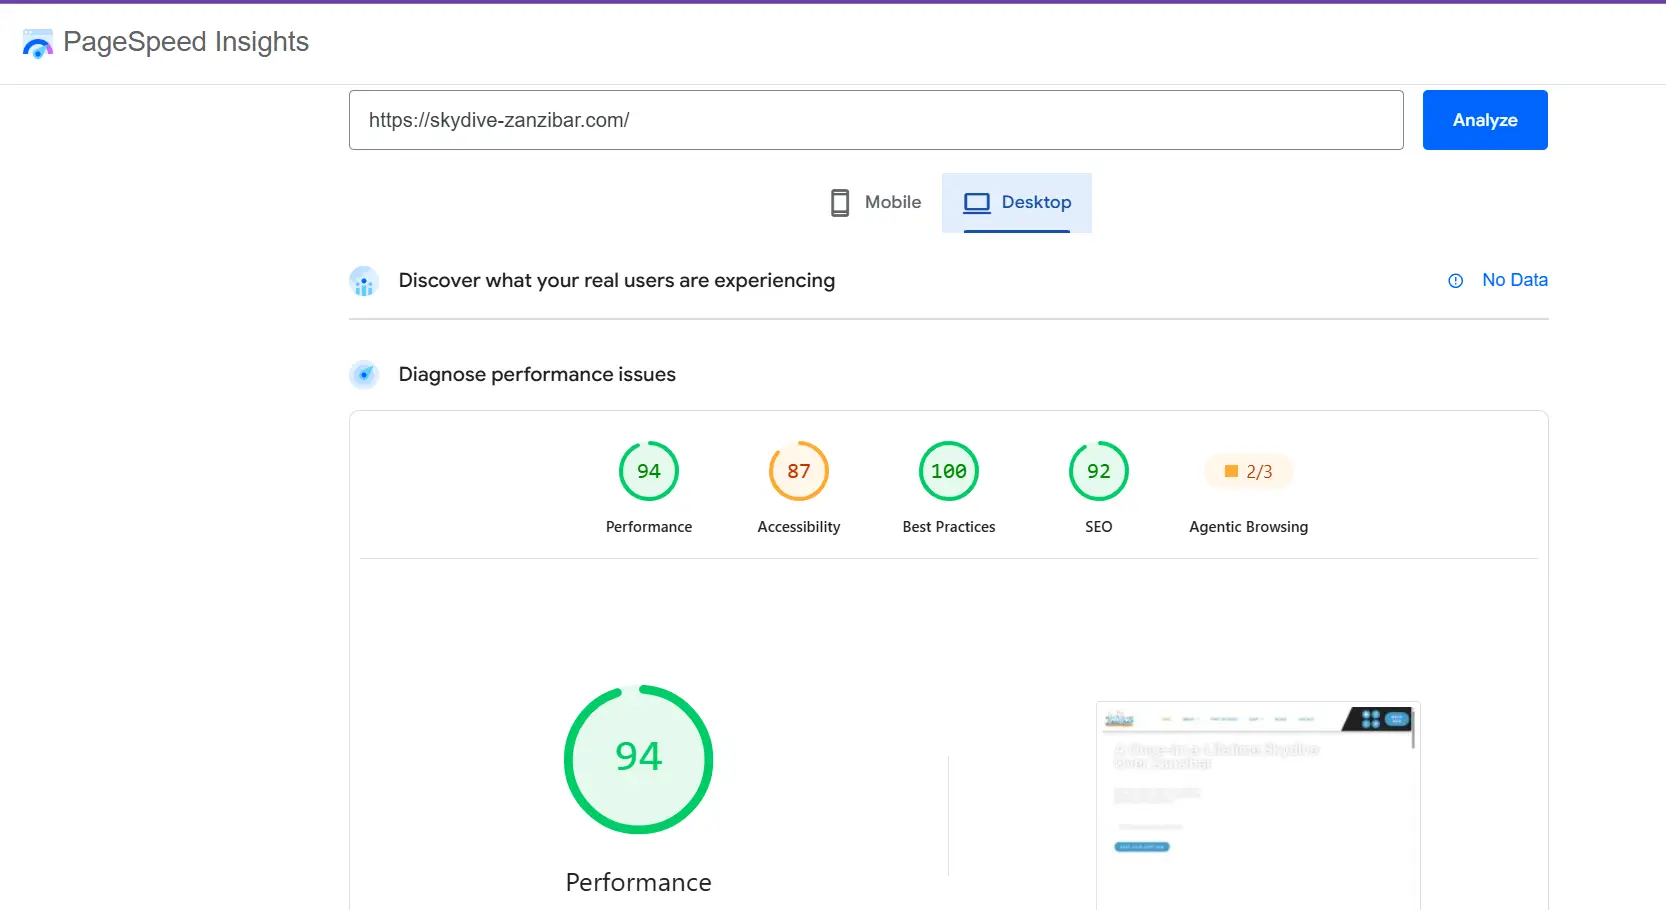Screen dimensions: 1666x910
Task: Focus the URL field containing skydive-zanzibar.com
Action: pyautogui.click(x=876, y=120)
